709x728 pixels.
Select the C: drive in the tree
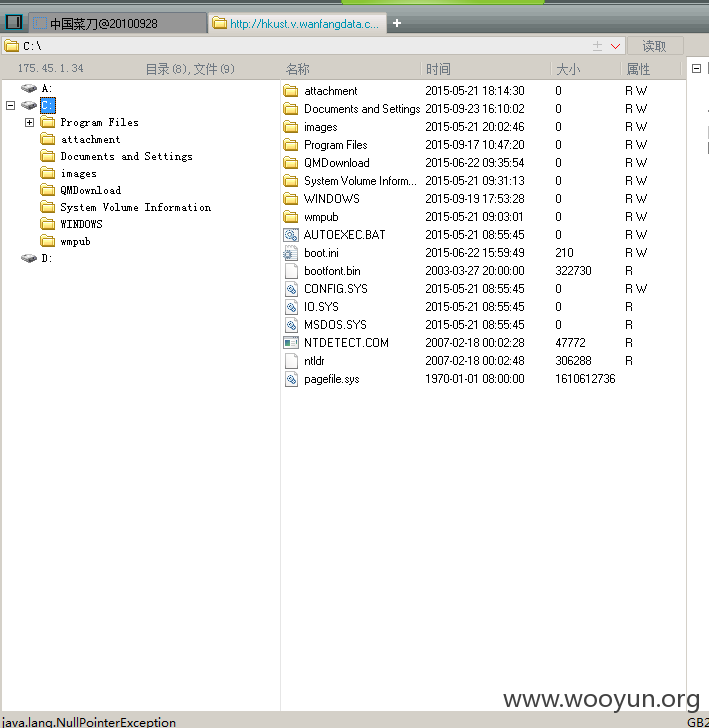(47, 105)
